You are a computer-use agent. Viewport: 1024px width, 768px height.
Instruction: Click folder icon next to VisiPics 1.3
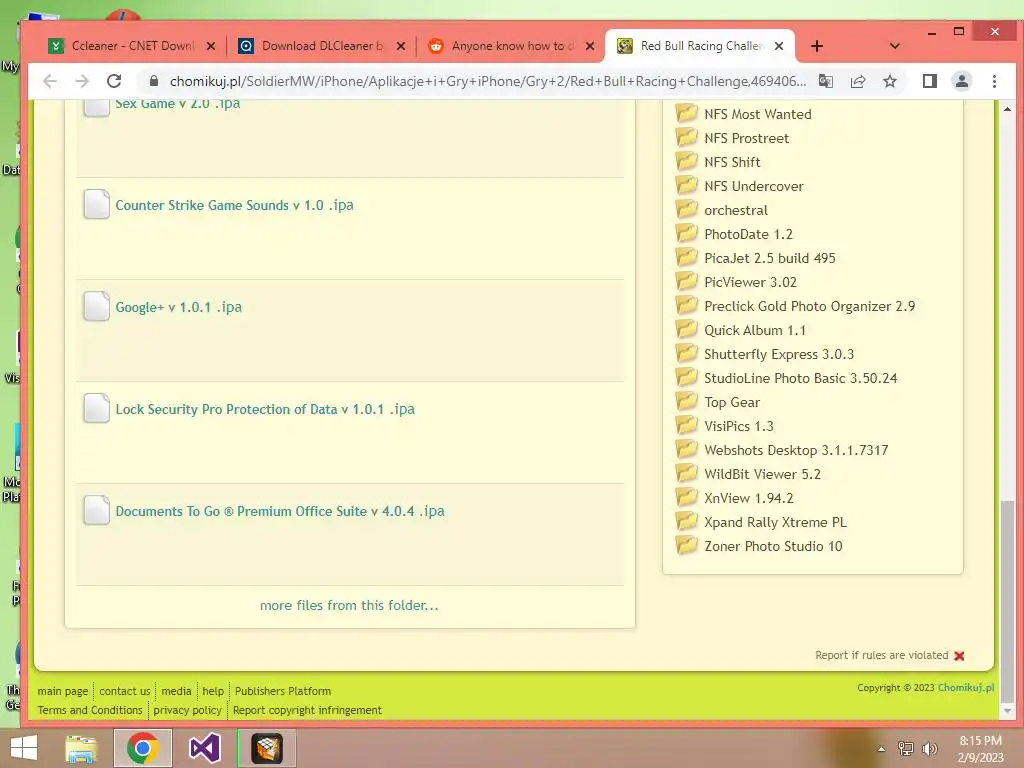click(686, 425)
